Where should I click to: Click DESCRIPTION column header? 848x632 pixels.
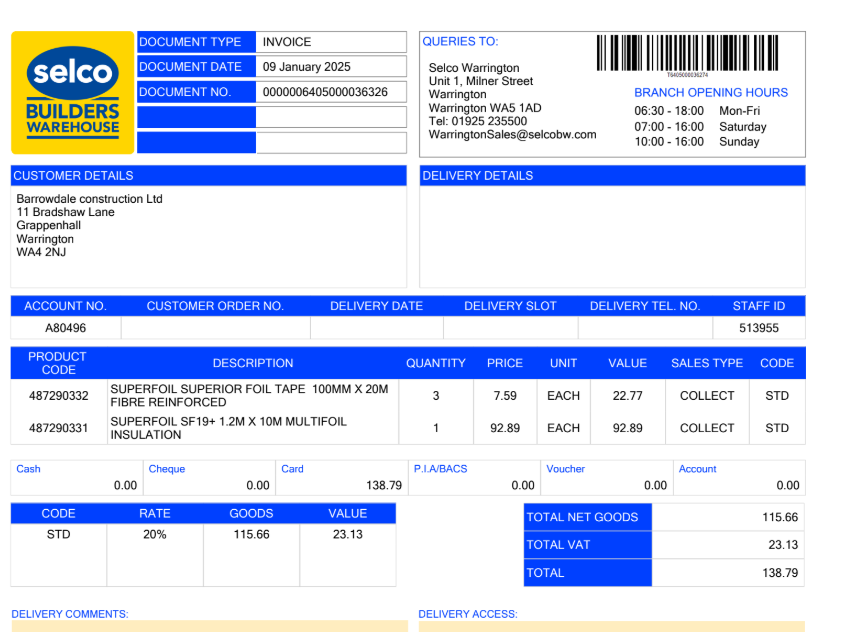point(253,363)
